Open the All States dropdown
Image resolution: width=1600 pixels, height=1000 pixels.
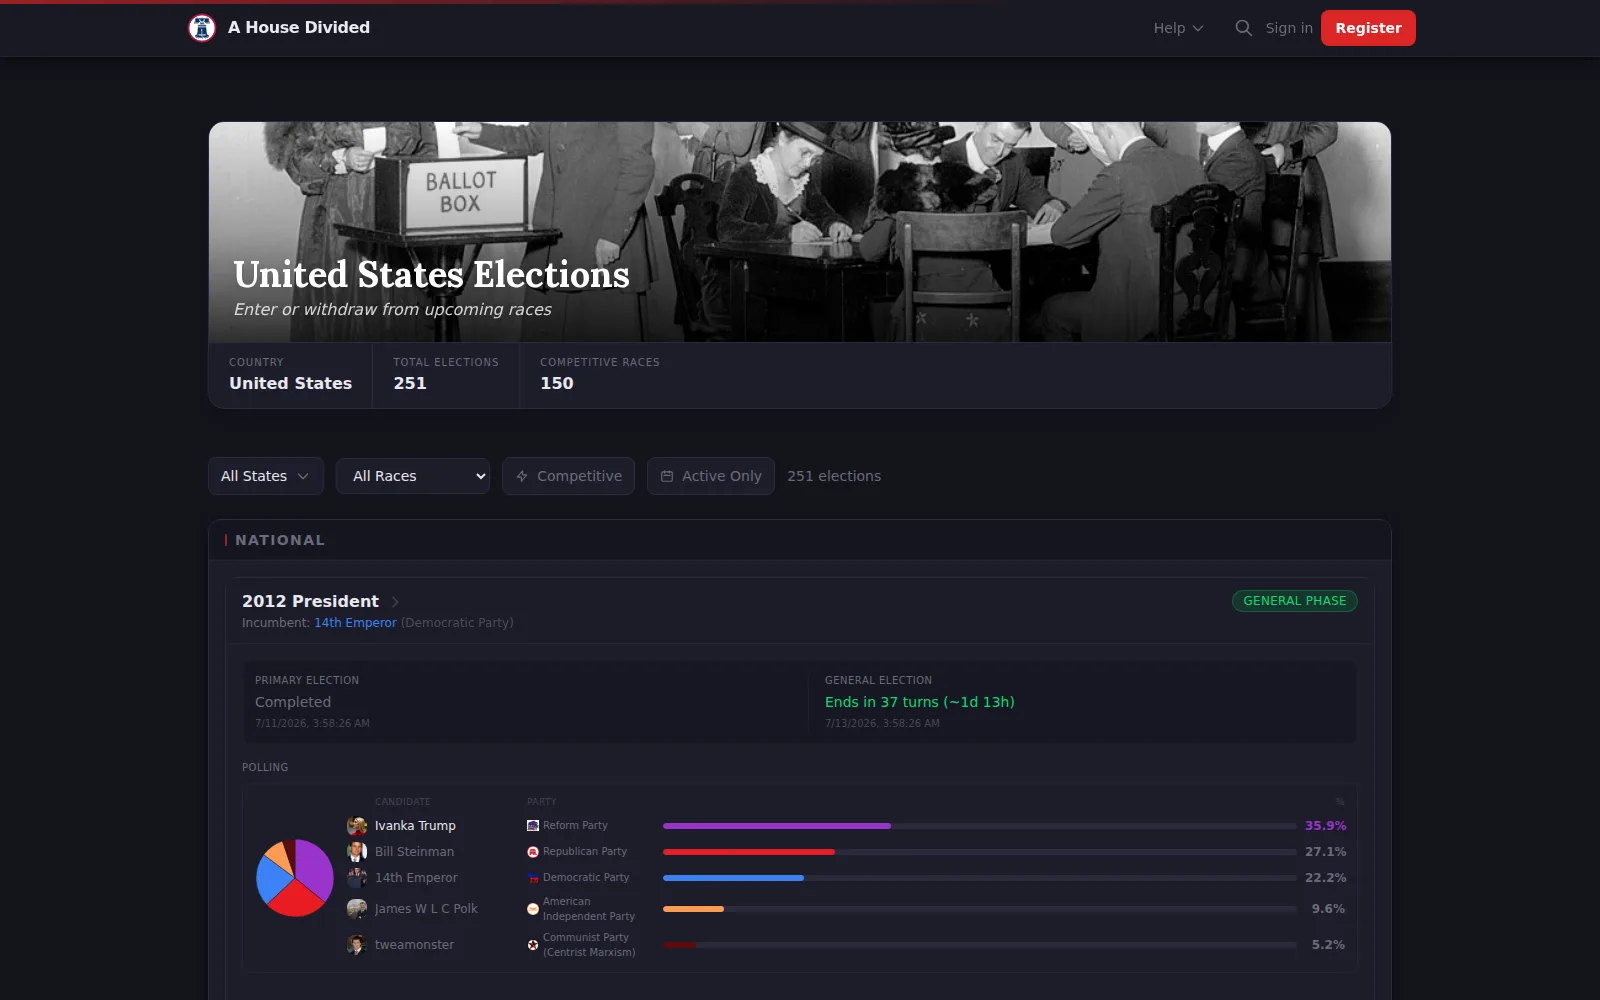click(266, 476)
